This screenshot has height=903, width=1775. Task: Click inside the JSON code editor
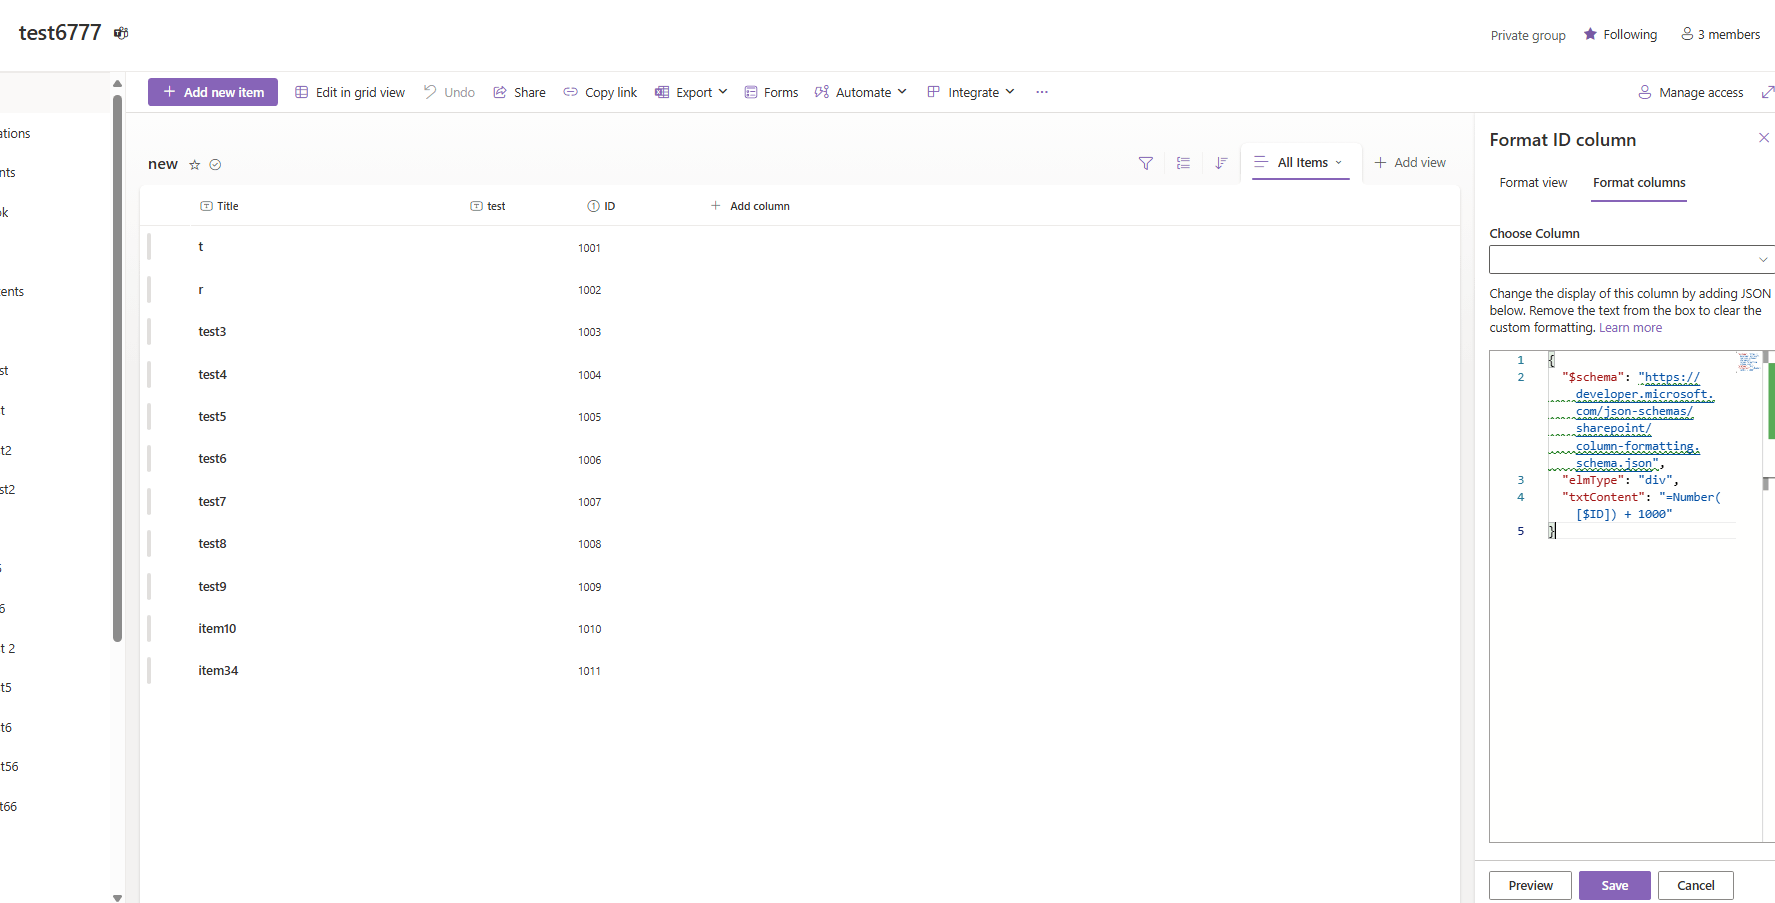[1625, 596]
